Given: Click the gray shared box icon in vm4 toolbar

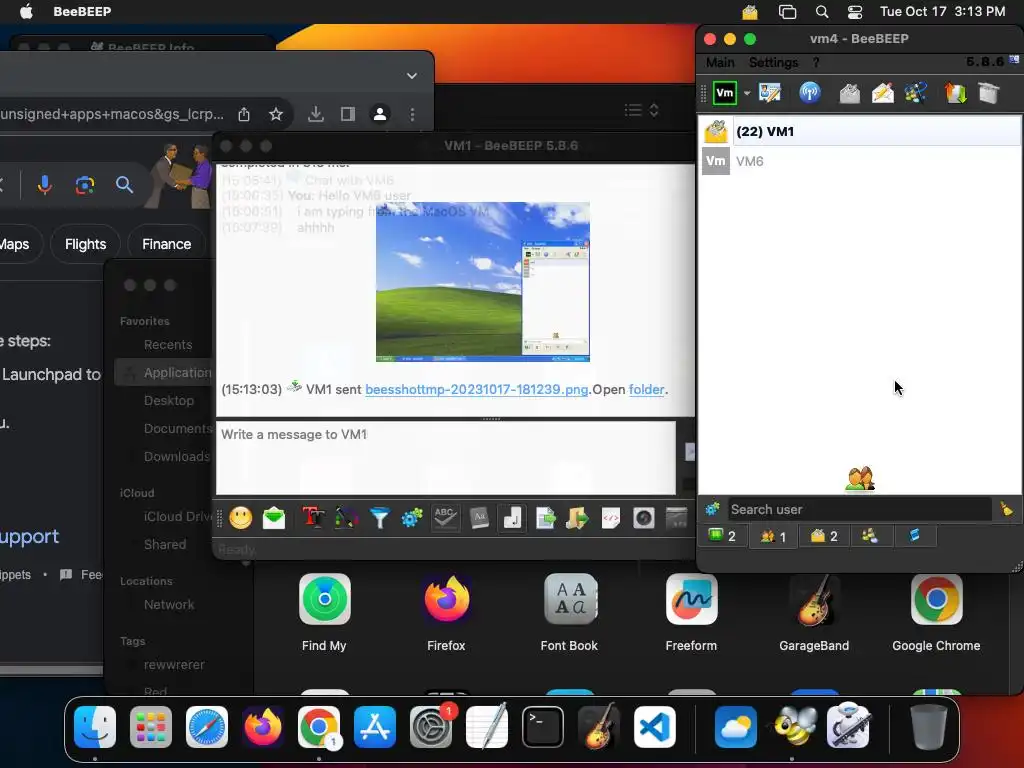Looking at the screenshot, I should [989, 93].
